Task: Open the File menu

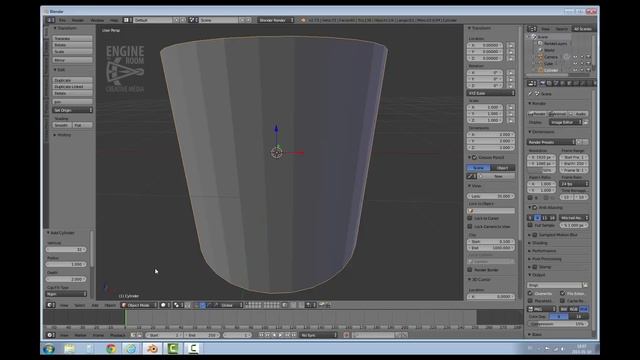Action: 62,20
